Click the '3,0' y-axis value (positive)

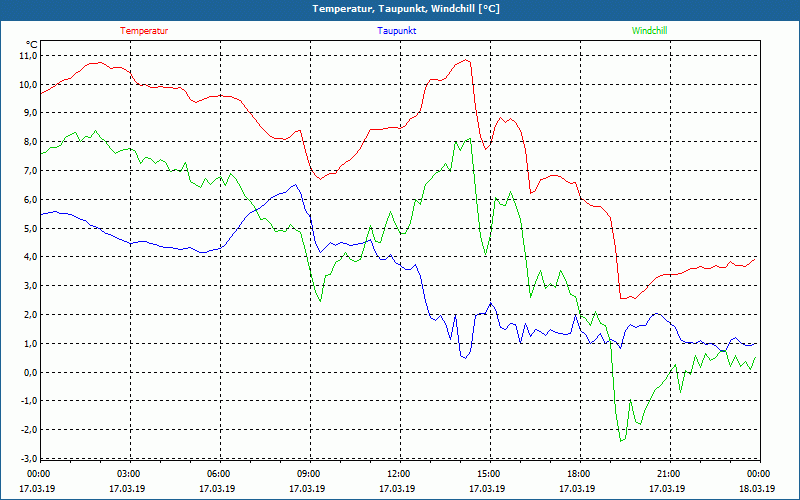31,286
